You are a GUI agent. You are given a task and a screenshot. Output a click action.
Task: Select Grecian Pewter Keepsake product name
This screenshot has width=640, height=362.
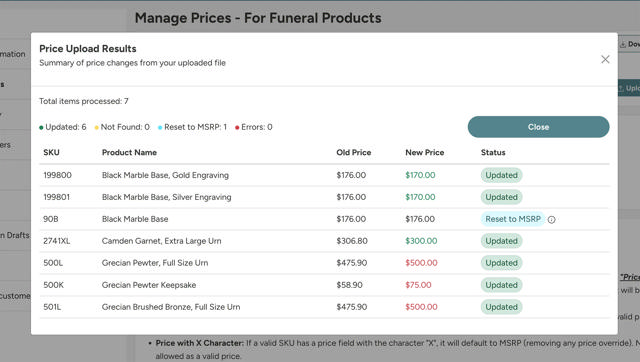149,285
